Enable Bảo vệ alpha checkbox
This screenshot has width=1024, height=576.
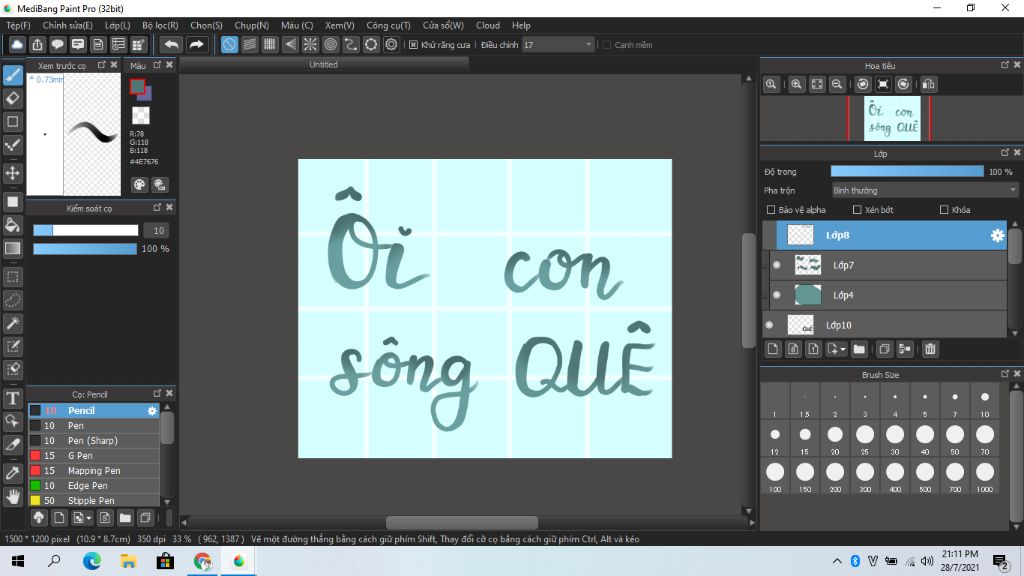tap(771, 210)
